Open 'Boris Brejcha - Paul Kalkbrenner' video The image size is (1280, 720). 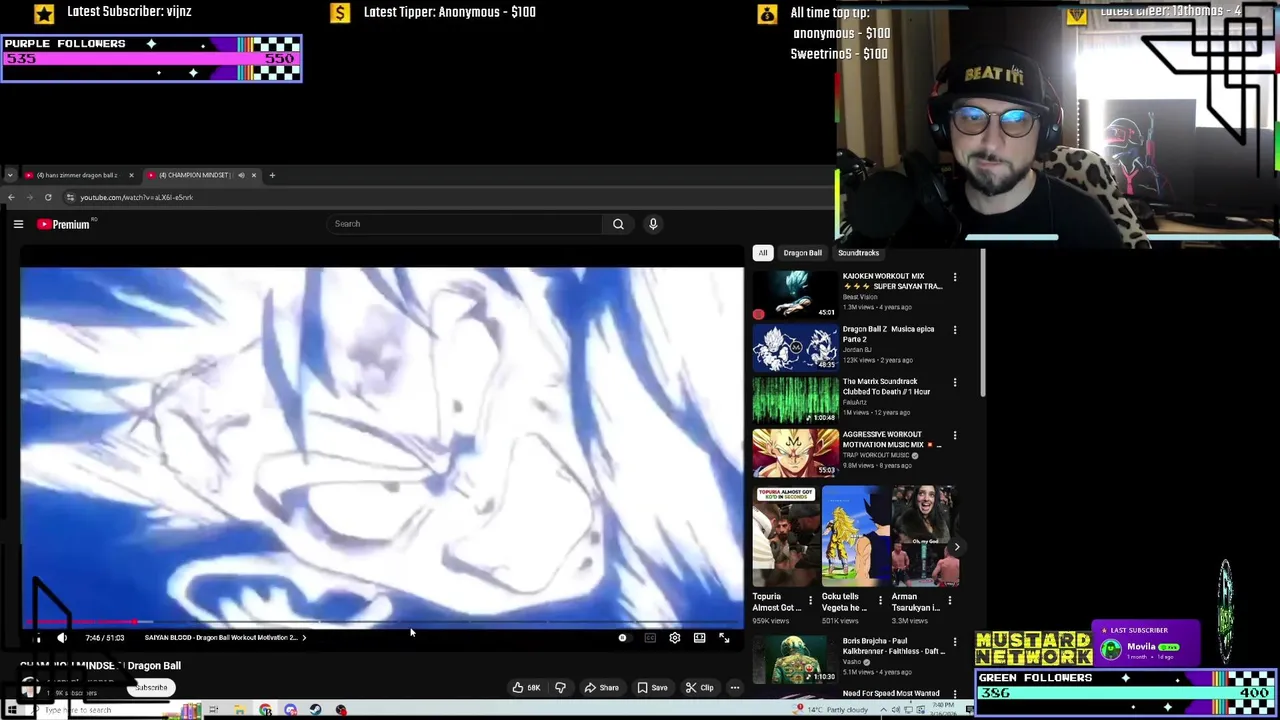coord(796,658)
